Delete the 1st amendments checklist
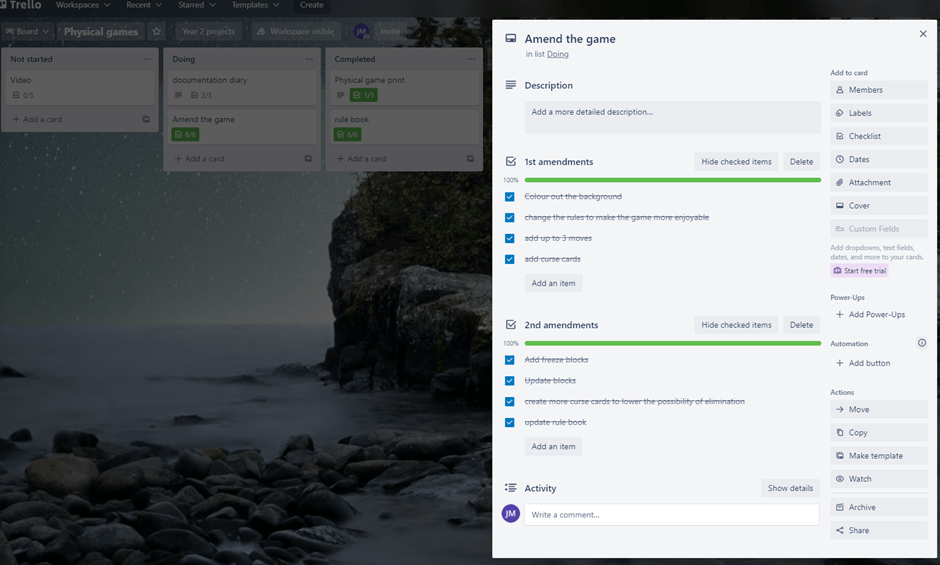This screenshot has height=565, width=940. click(x=801, y=162)
